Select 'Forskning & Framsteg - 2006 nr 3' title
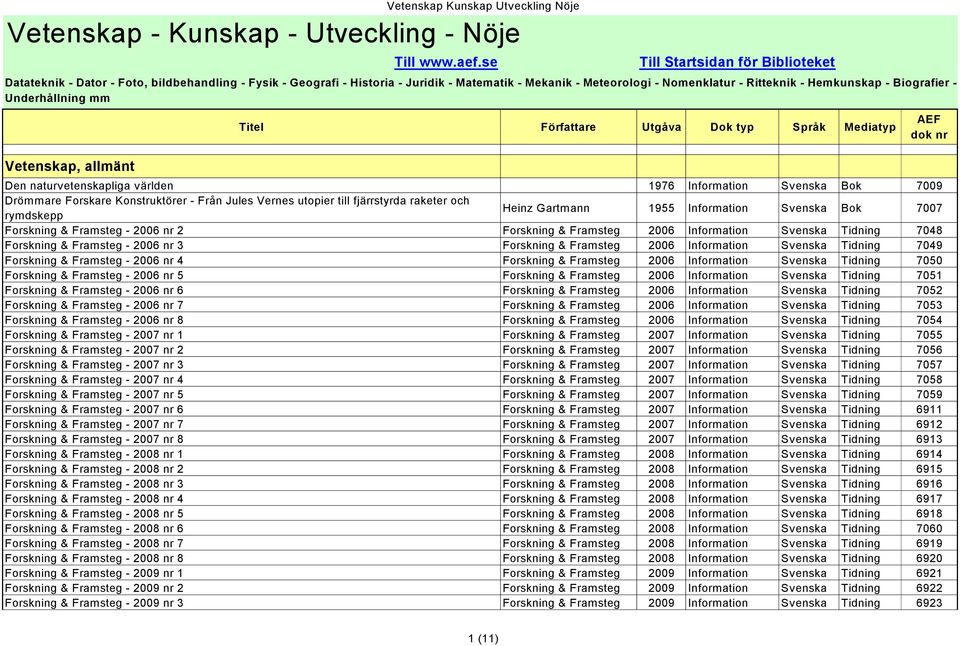Viewport: 960px width, 646px height. (x=94, y=245)
